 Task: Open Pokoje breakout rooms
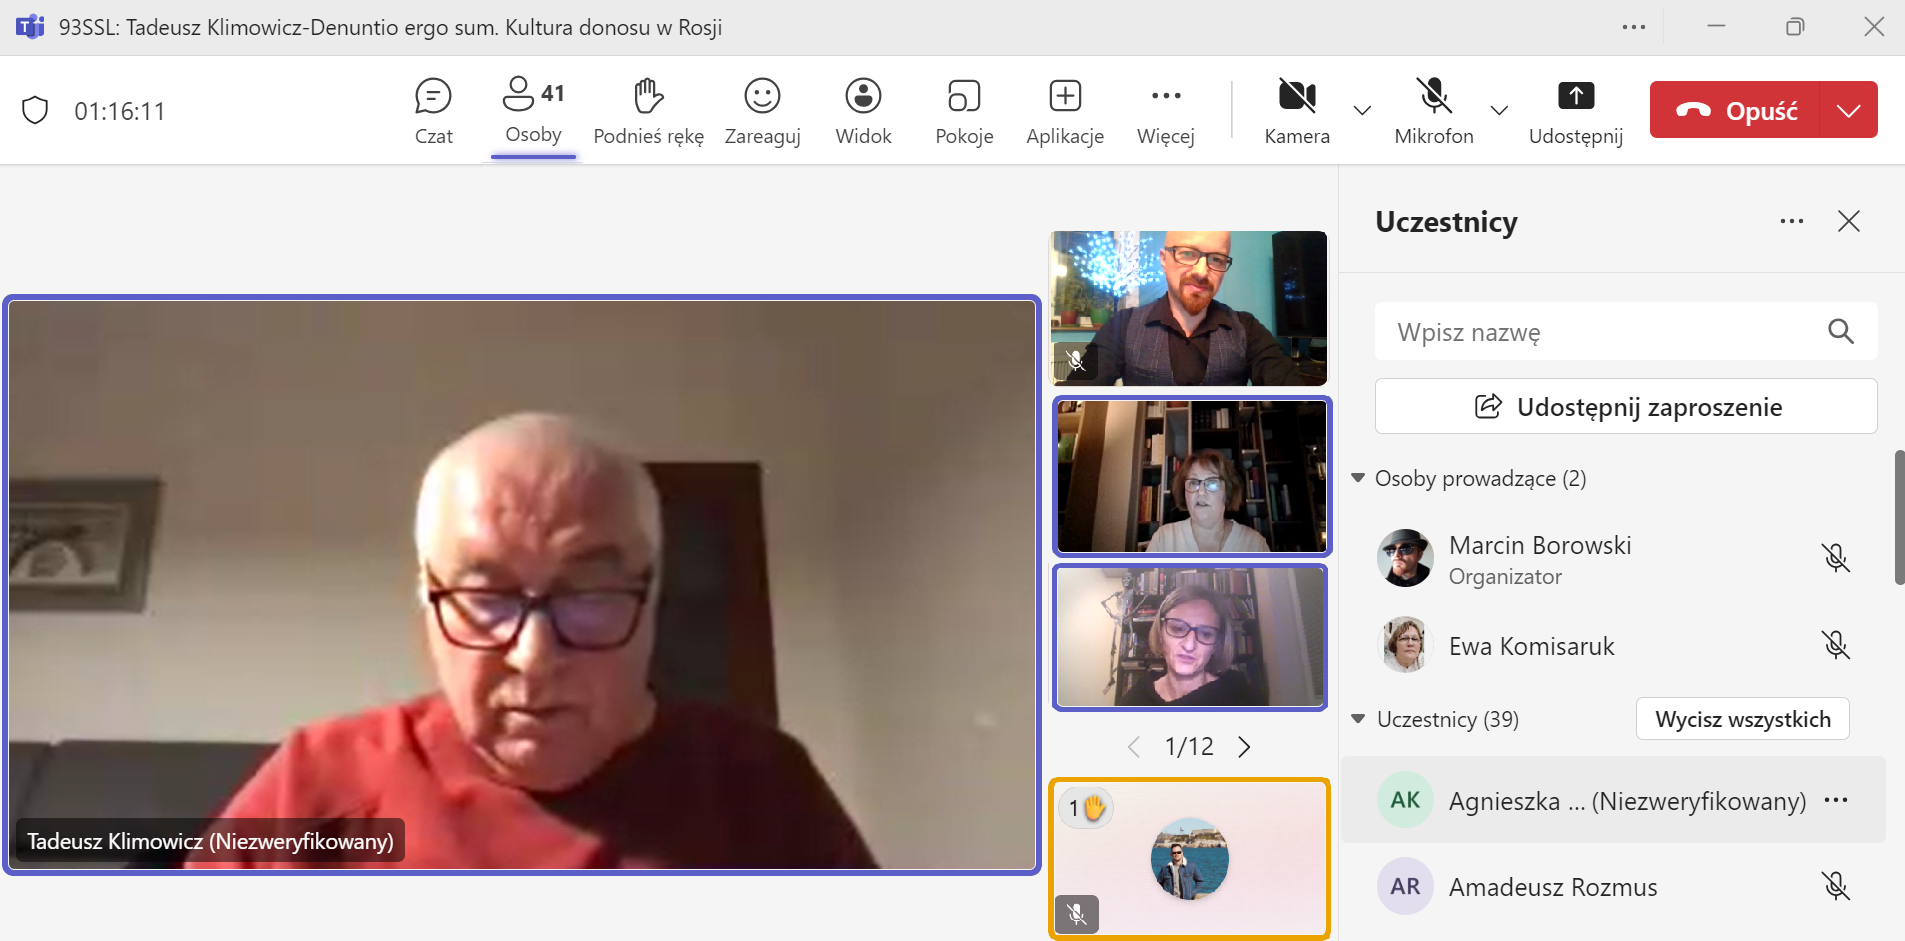[x=964, y=112]
